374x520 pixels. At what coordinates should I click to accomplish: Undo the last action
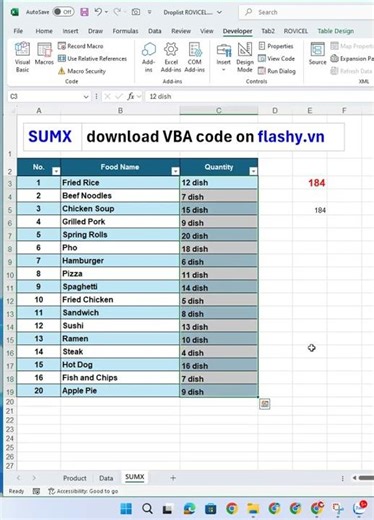click(x=98, y=12)
